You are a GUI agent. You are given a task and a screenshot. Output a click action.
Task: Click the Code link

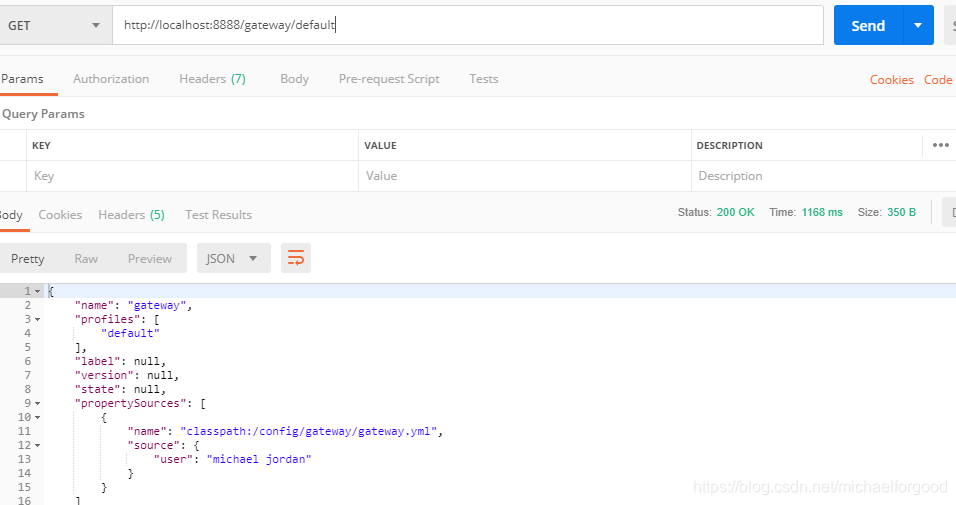(938, 80)
